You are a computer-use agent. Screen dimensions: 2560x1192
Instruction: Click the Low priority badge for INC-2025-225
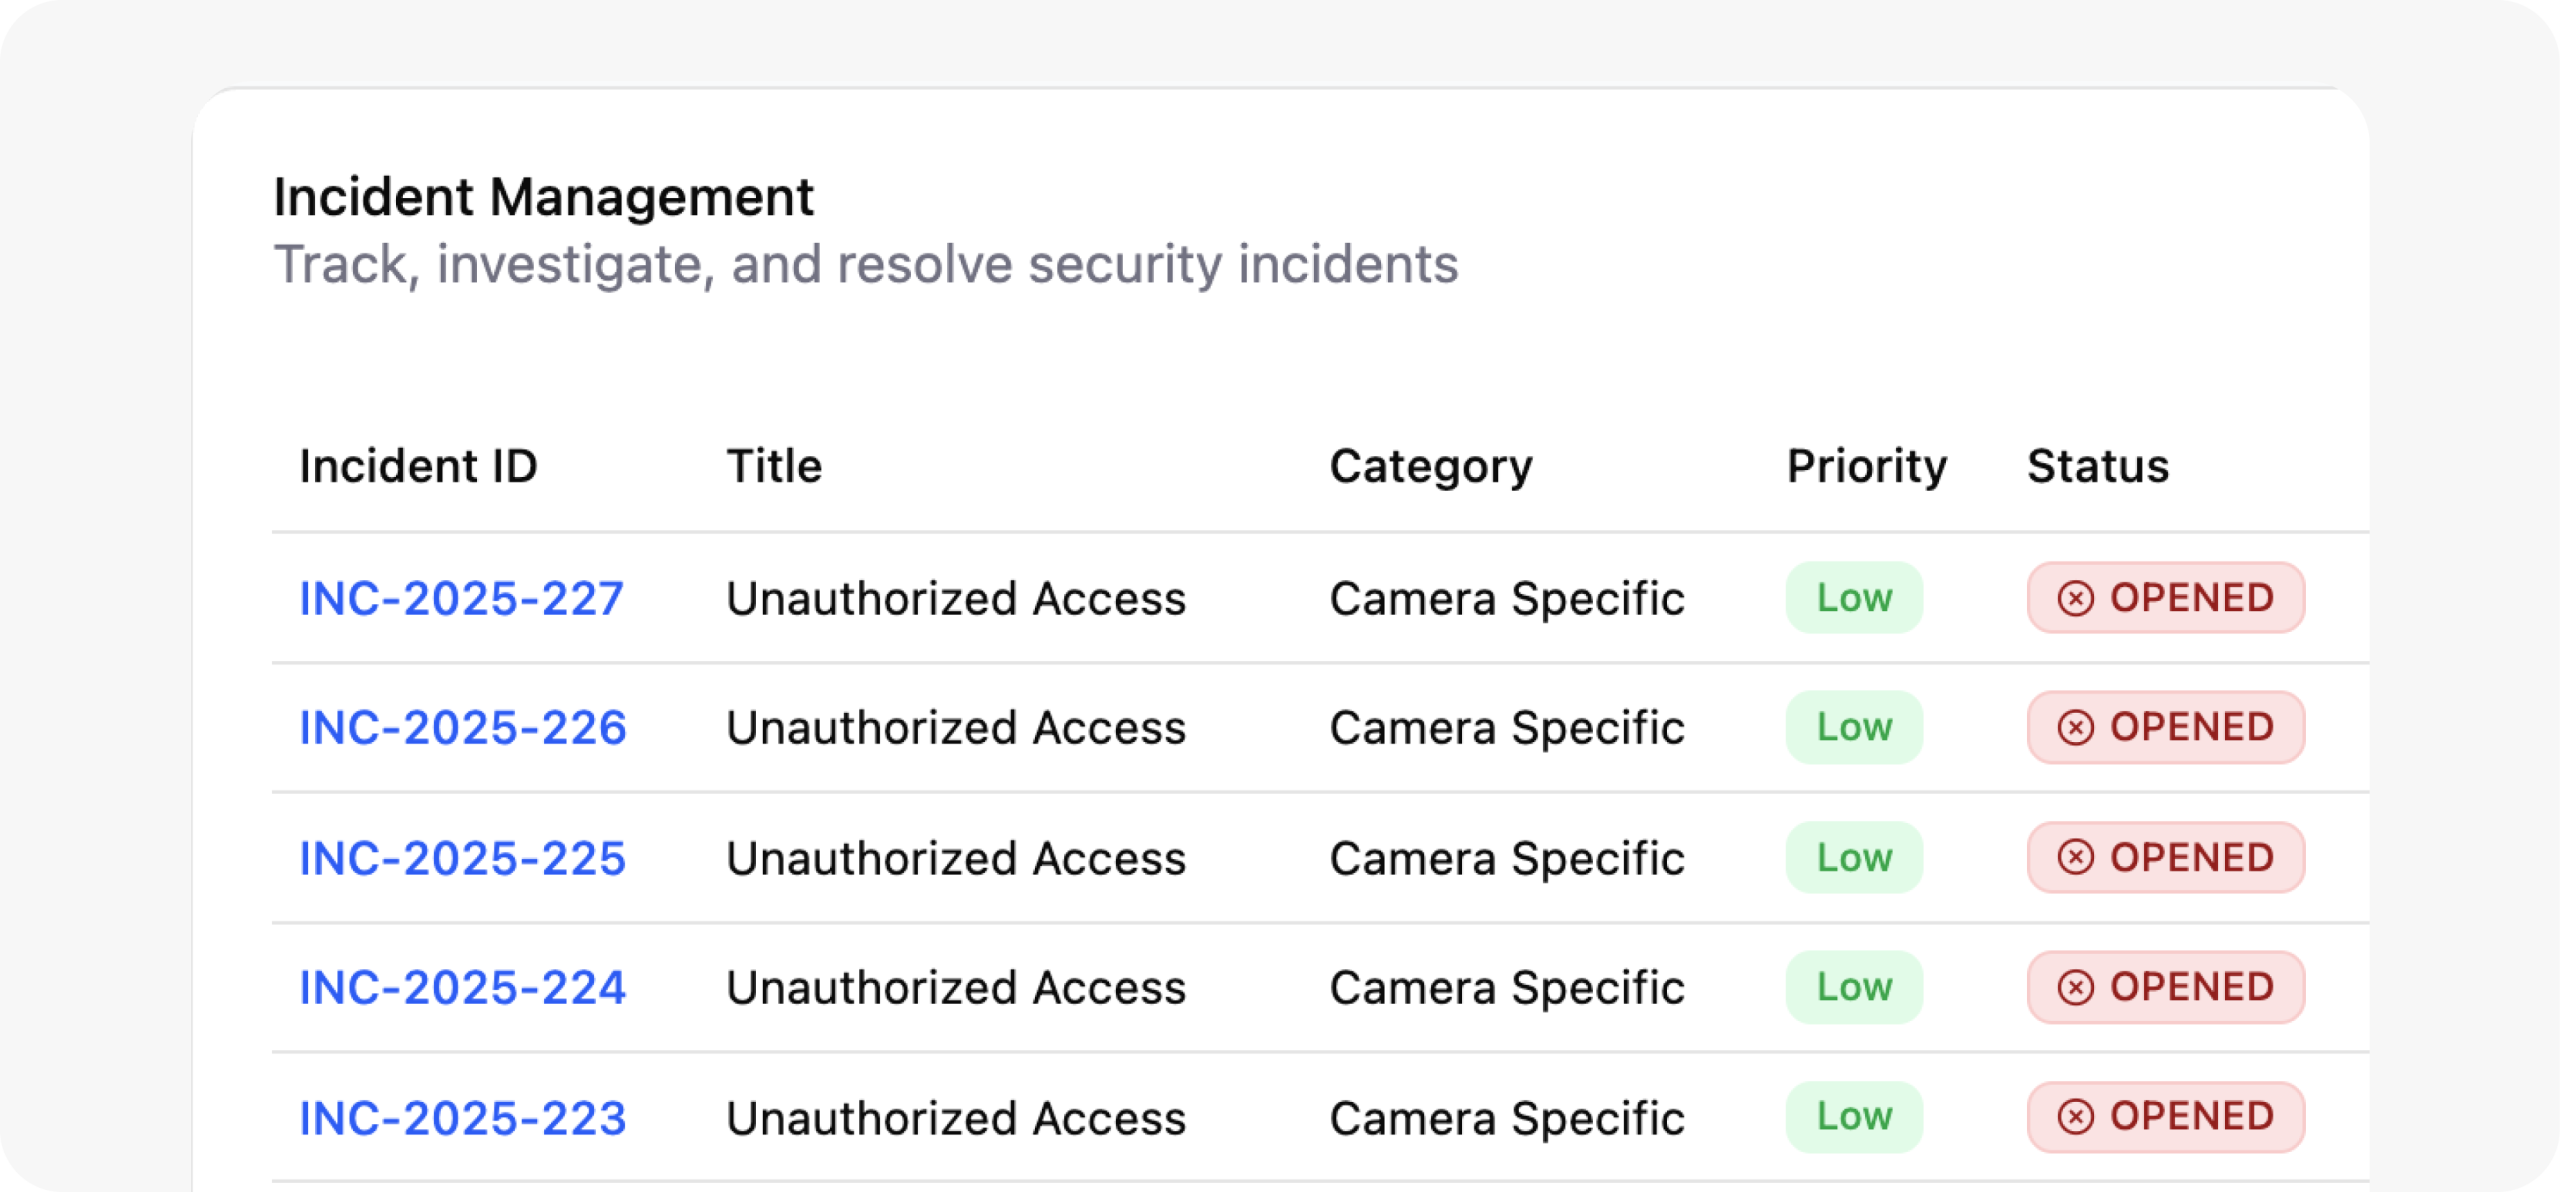click(1854, 857)
